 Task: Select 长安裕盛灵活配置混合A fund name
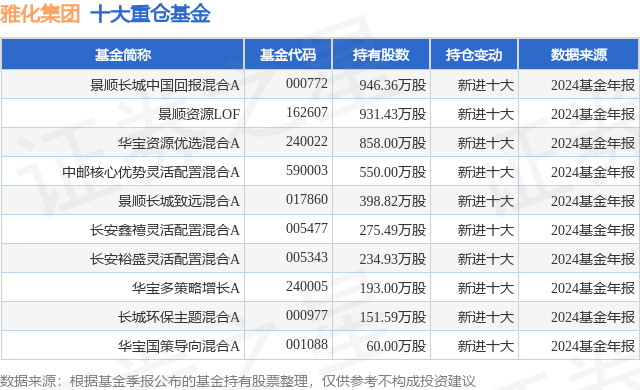[165, 259]
